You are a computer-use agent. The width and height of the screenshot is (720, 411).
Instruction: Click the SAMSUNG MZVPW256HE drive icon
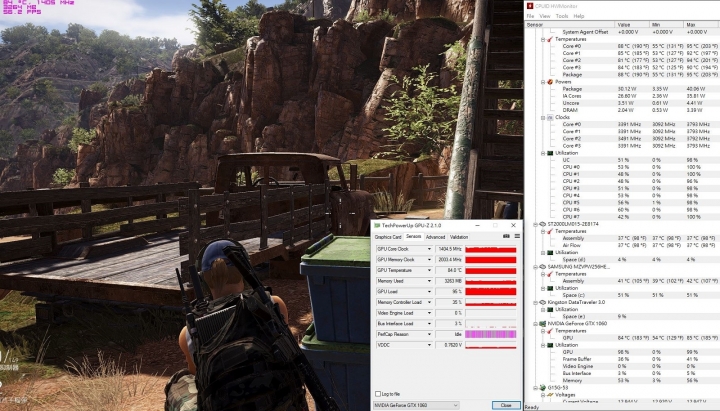[542, 267]
